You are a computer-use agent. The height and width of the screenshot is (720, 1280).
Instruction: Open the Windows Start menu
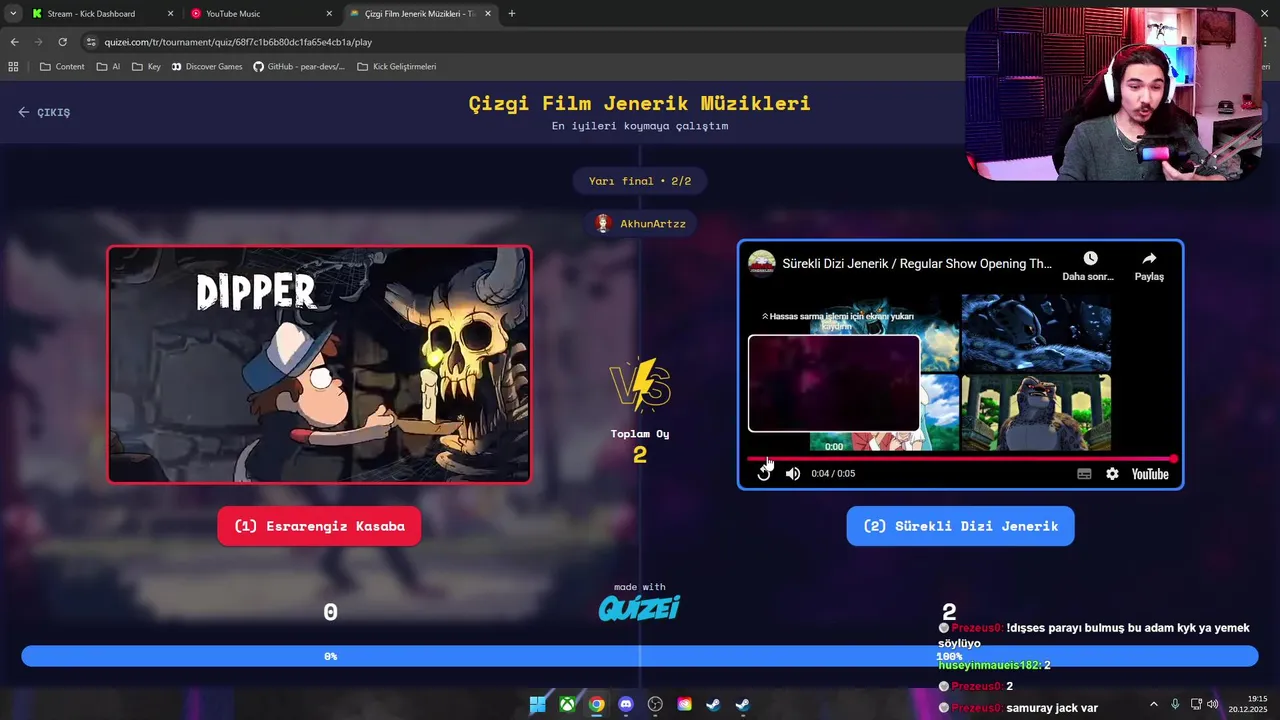538,704
